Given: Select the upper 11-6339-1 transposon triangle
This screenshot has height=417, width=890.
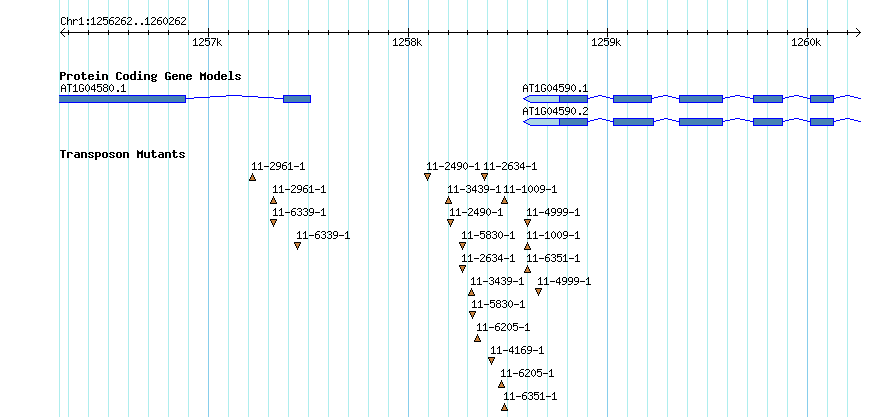Looking at the screenshot, I should click(274, 223).
